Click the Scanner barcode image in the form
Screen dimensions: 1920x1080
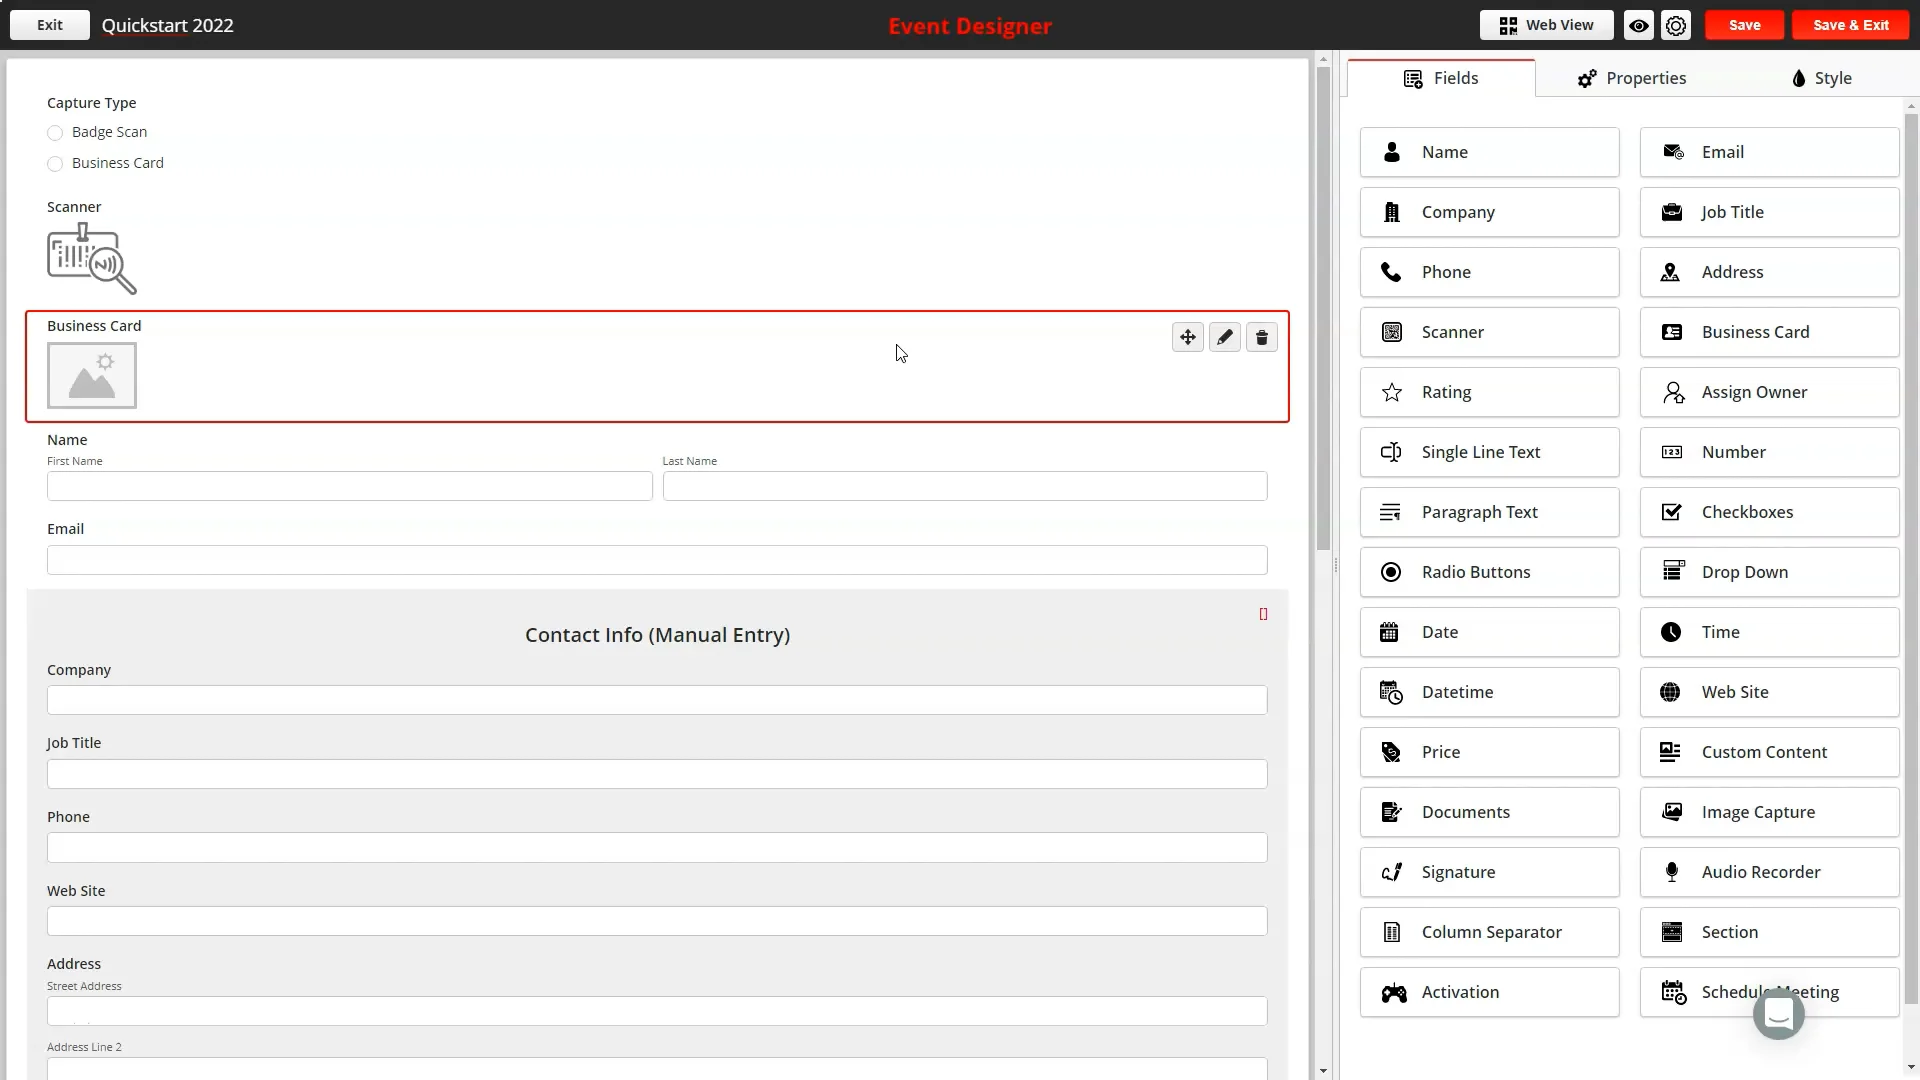click(91, 259)
